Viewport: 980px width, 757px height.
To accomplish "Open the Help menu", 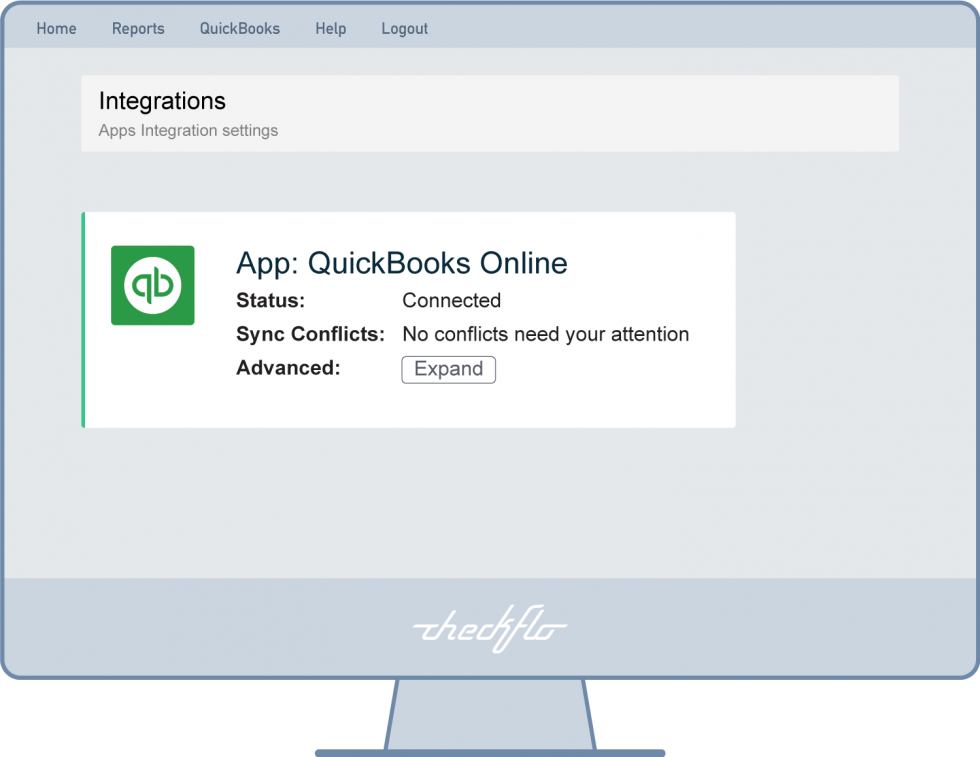I will point(330,28).
